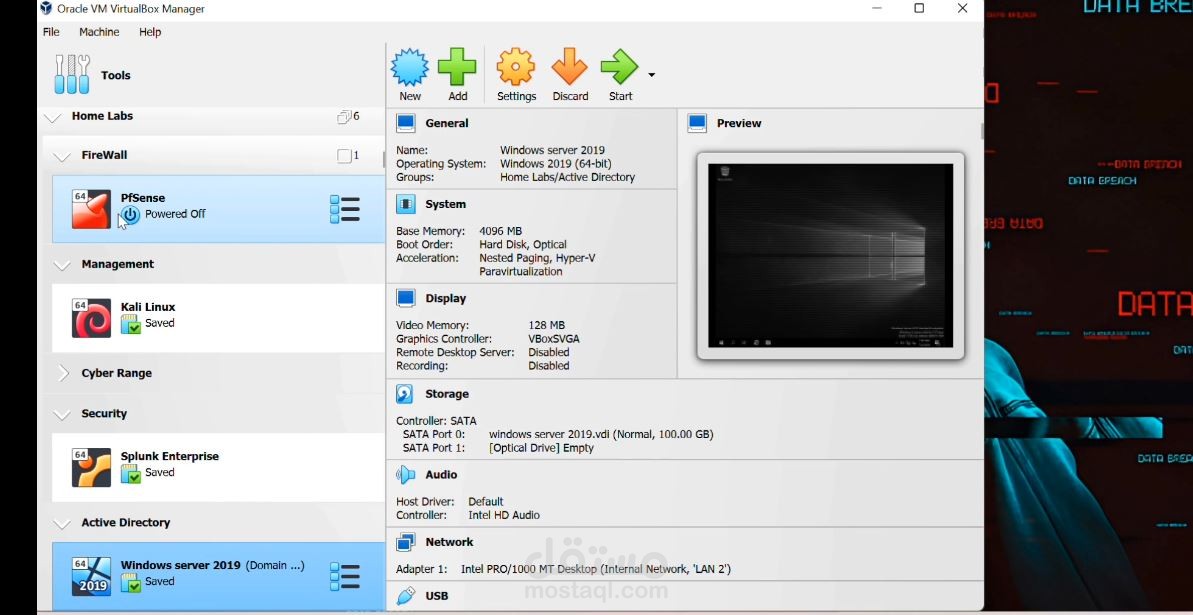Screen dimensions: 1193x615
Task: Click the Add icon in the toolbar
Action: (457, 70)
